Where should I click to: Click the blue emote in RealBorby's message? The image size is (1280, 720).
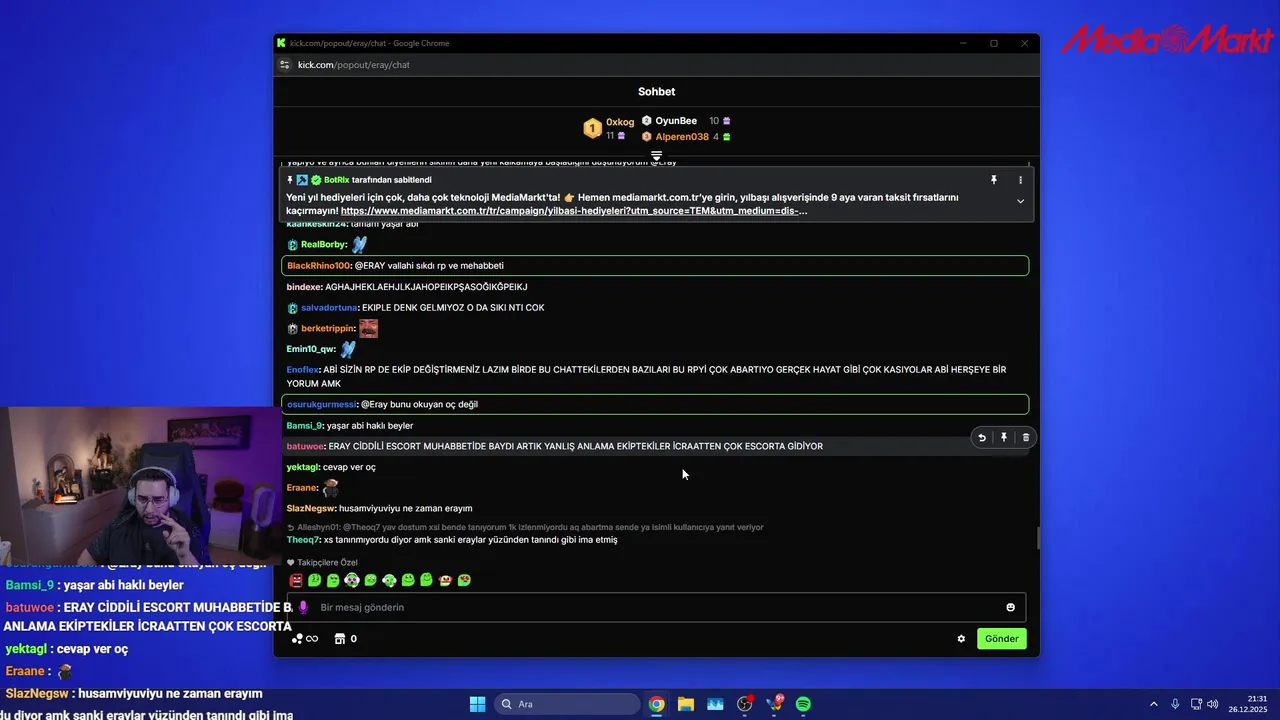359,245
